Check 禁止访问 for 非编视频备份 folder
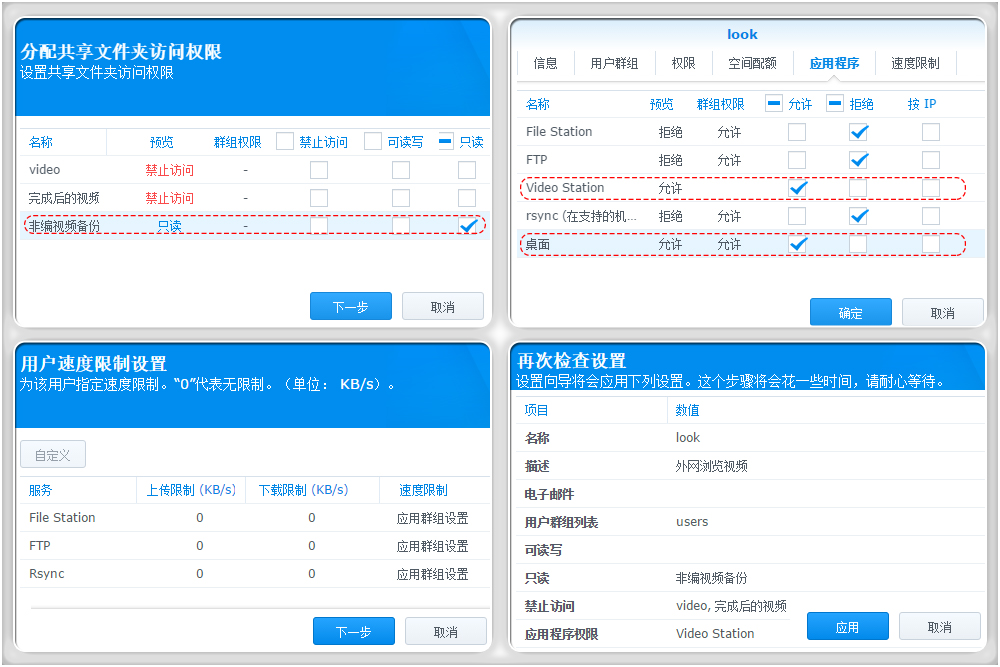 point(318,225)
